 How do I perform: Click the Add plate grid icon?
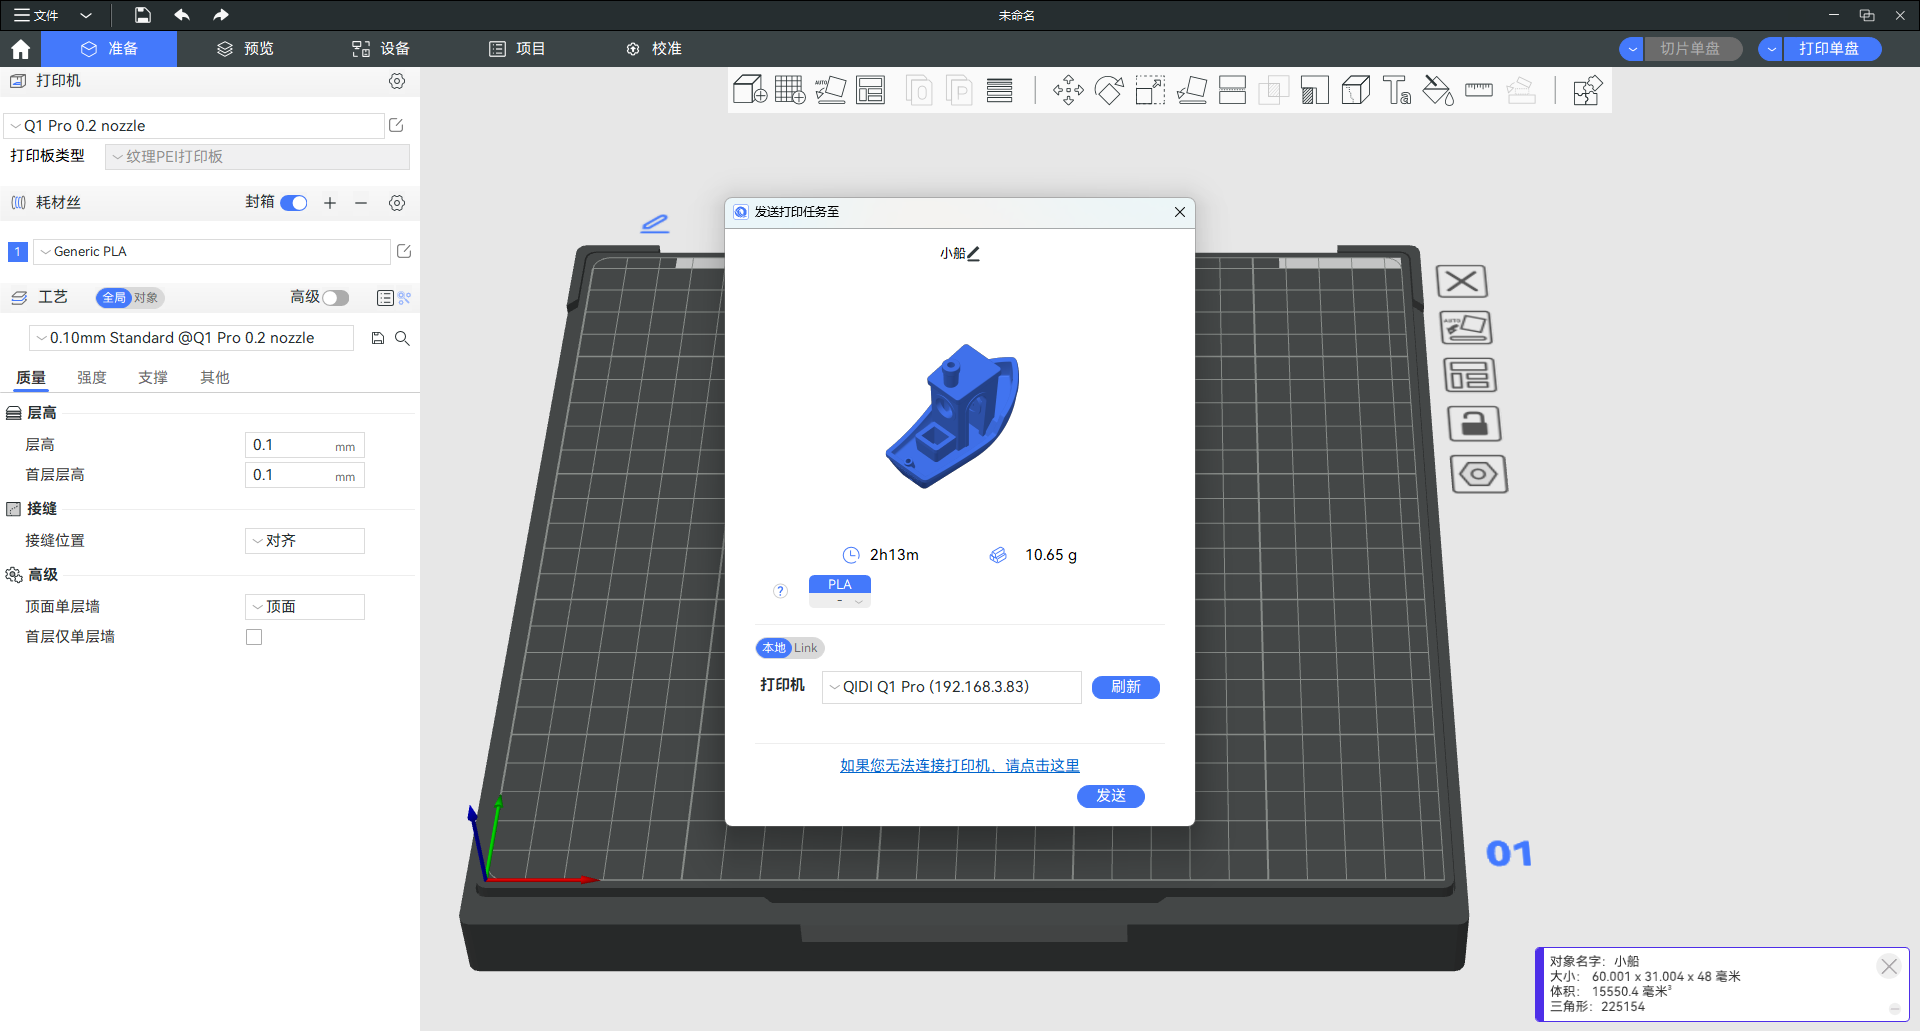(789, 90)
